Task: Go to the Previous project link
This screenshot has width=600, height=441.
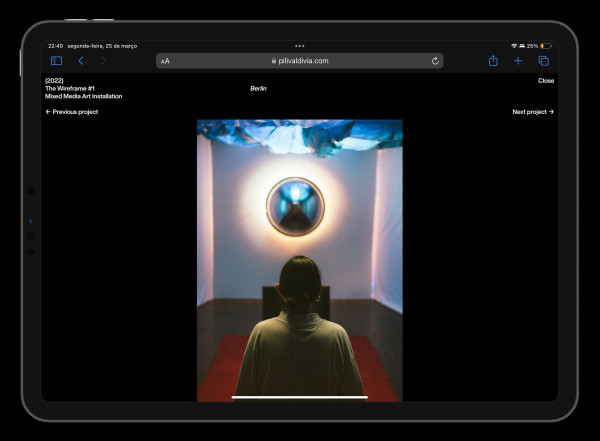Action: tap(72, 112)
